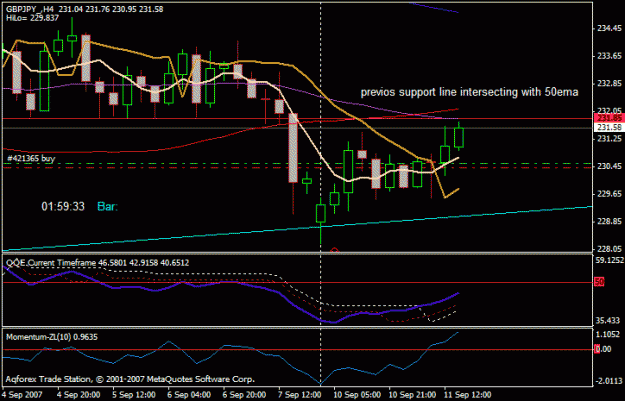Click the '6 Sep 20:00' time axis label

[x=244, y=395]
